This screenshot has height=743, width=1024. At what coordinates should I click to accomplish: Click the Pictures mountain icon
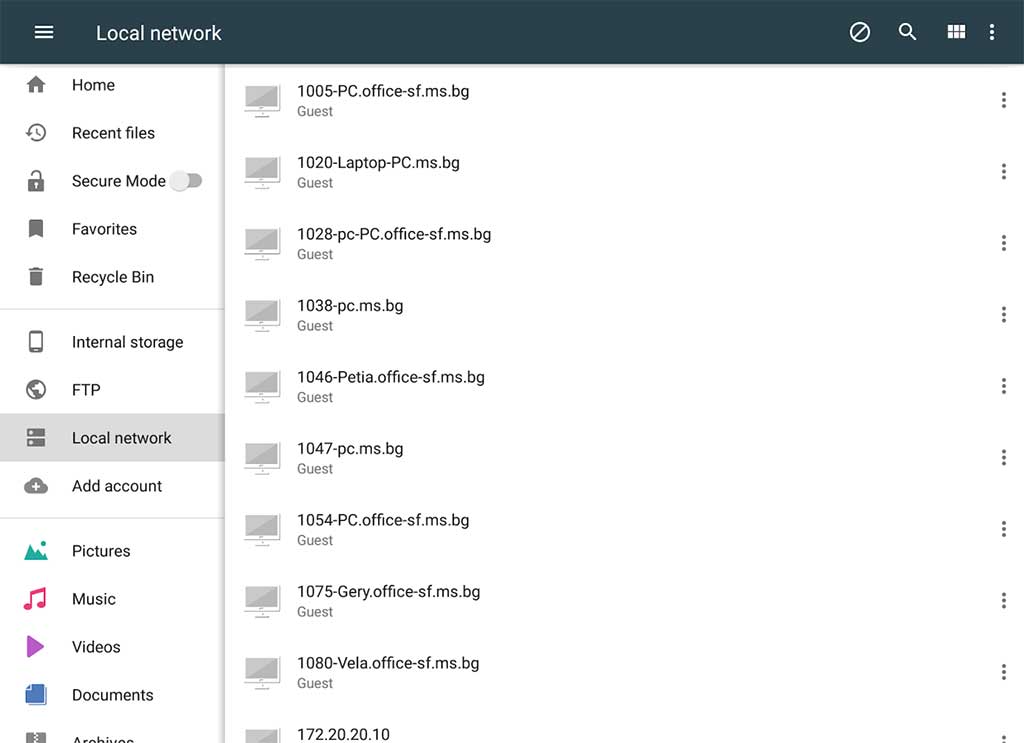(36, 550)
